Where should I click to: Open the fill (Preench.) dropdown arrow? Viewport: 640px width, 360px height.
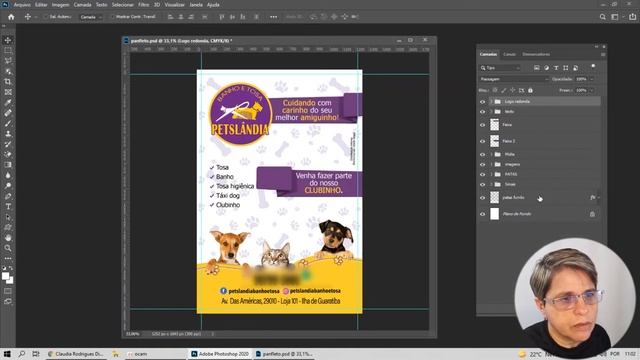click(x=592, y=90)
